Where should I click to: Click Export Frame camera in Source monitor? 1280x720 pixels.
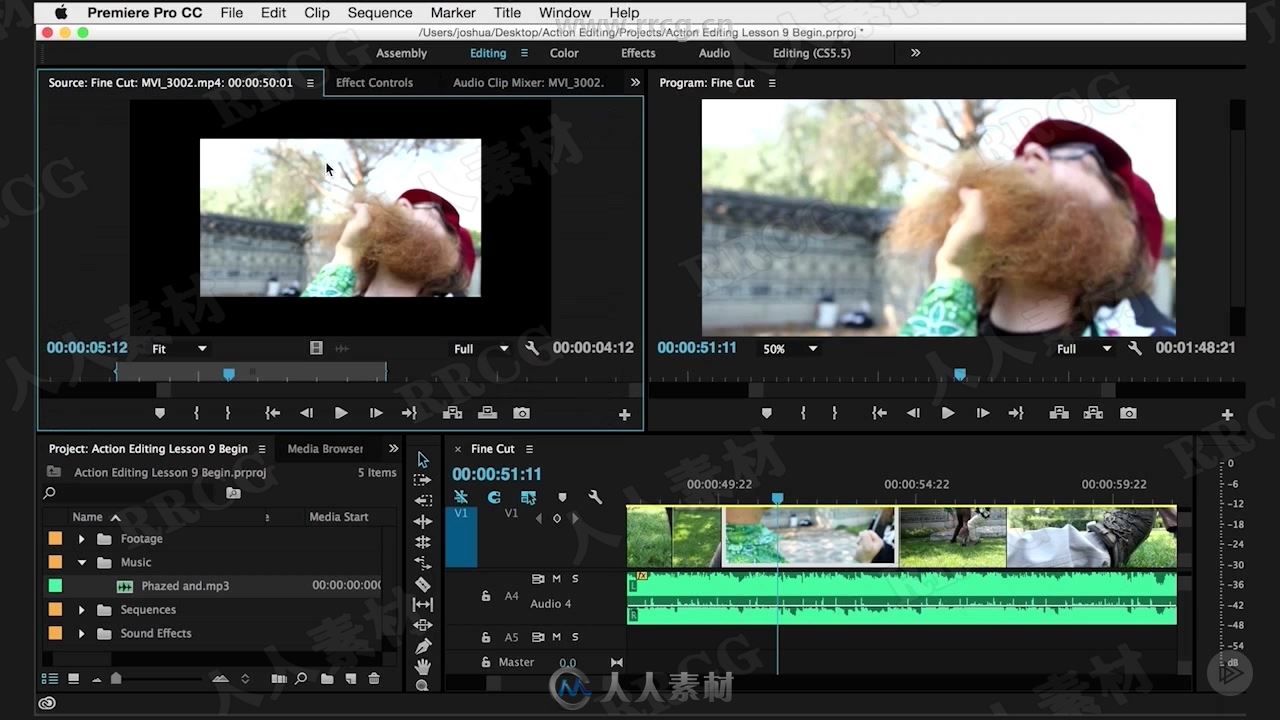coord(521,413)
